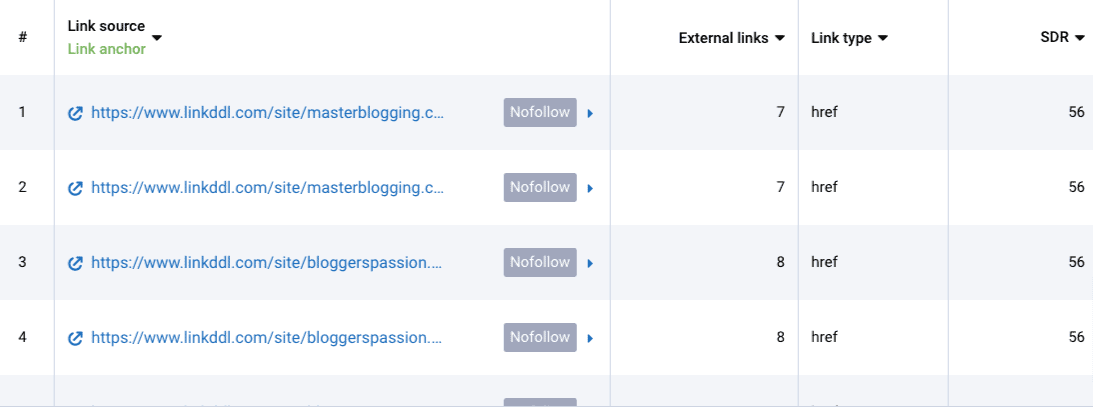Click the Link anchor green label
This screenshot has height=408, width=1093.
pos(107,49)
